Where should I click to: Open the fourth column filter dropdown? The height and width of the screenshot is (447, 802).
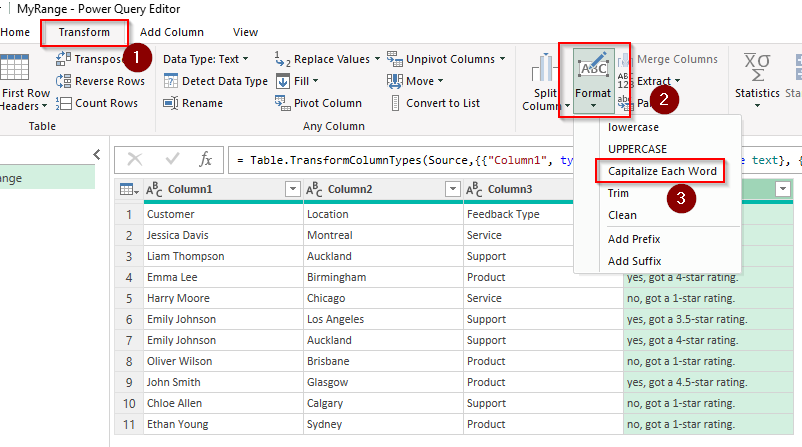tap(783, 189)
